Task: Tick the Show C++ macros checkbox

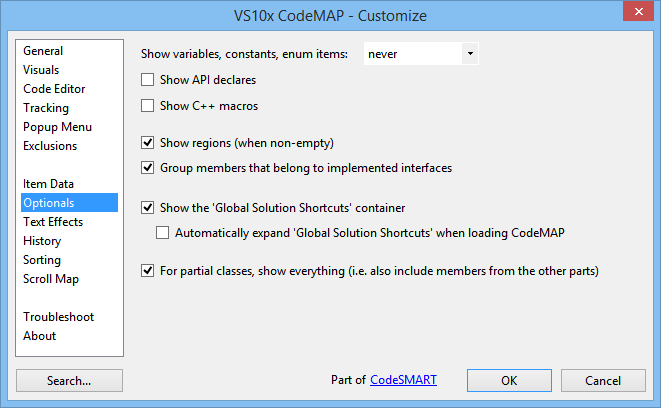Action: coord(148,105)
